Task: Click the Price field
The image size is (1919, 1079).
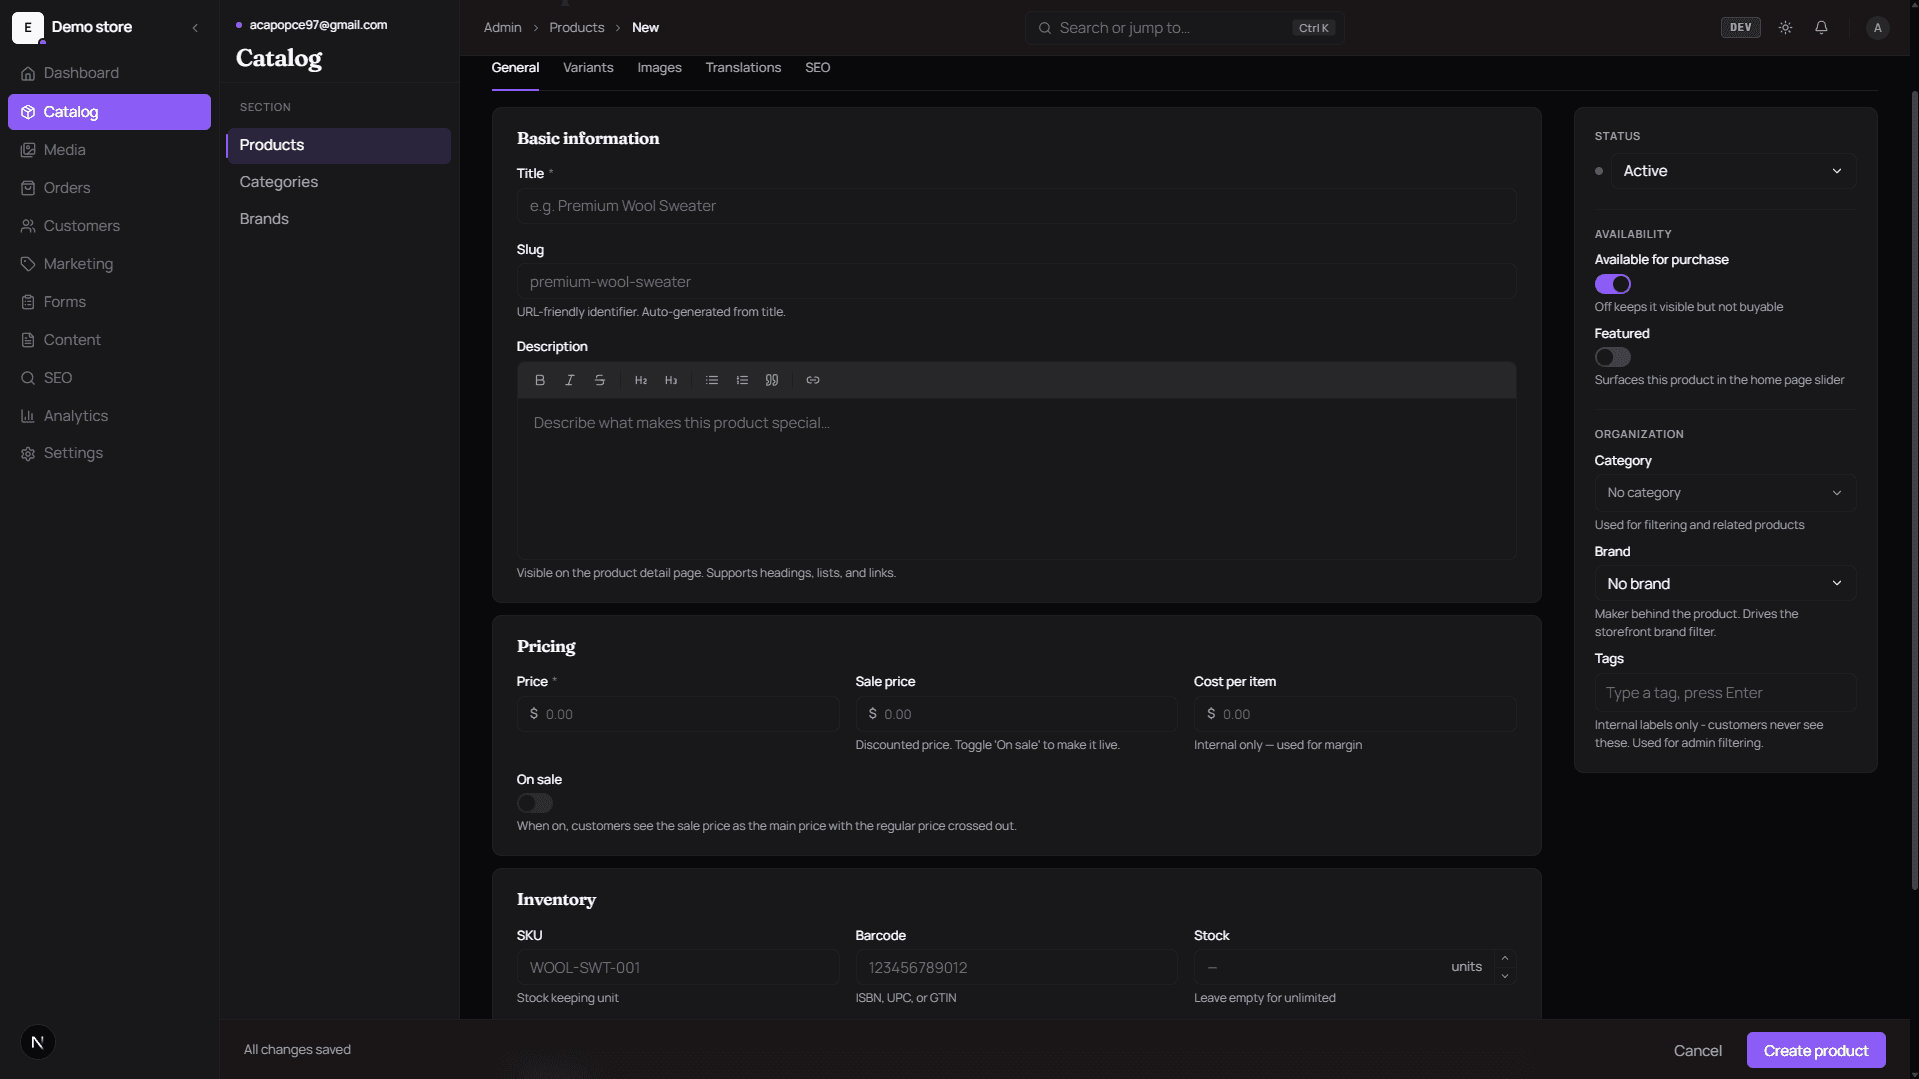Action: click(x=677, y=714)
